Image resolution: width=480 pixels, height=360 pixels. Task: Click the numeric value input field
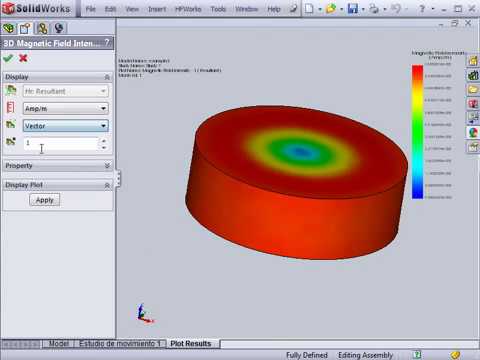click(61, 144)
